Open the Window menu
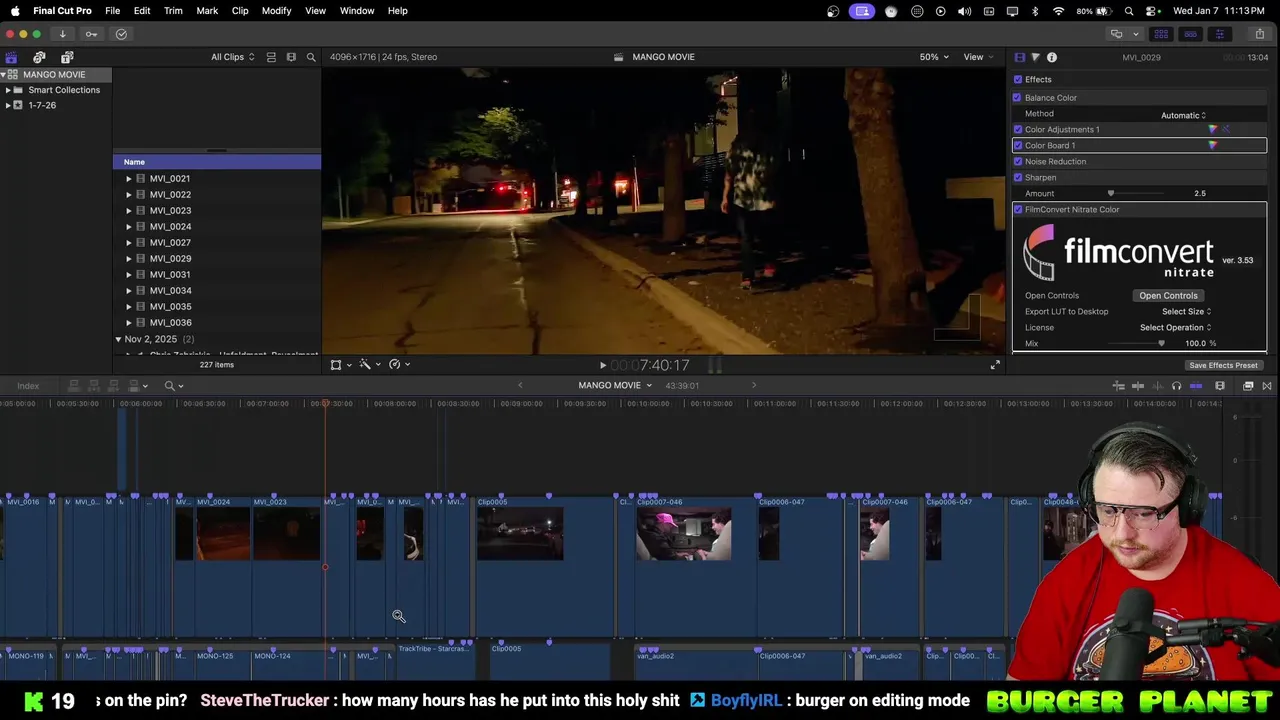 point(357,11)
